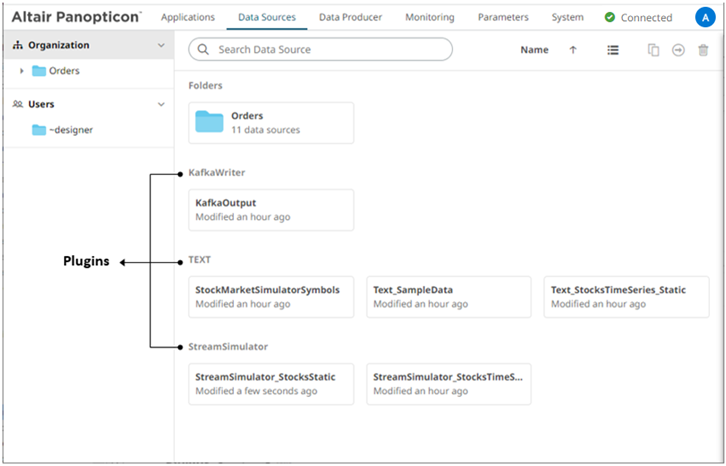Click the green Connected status icon
Screen dimensions: 726x466
610,17
